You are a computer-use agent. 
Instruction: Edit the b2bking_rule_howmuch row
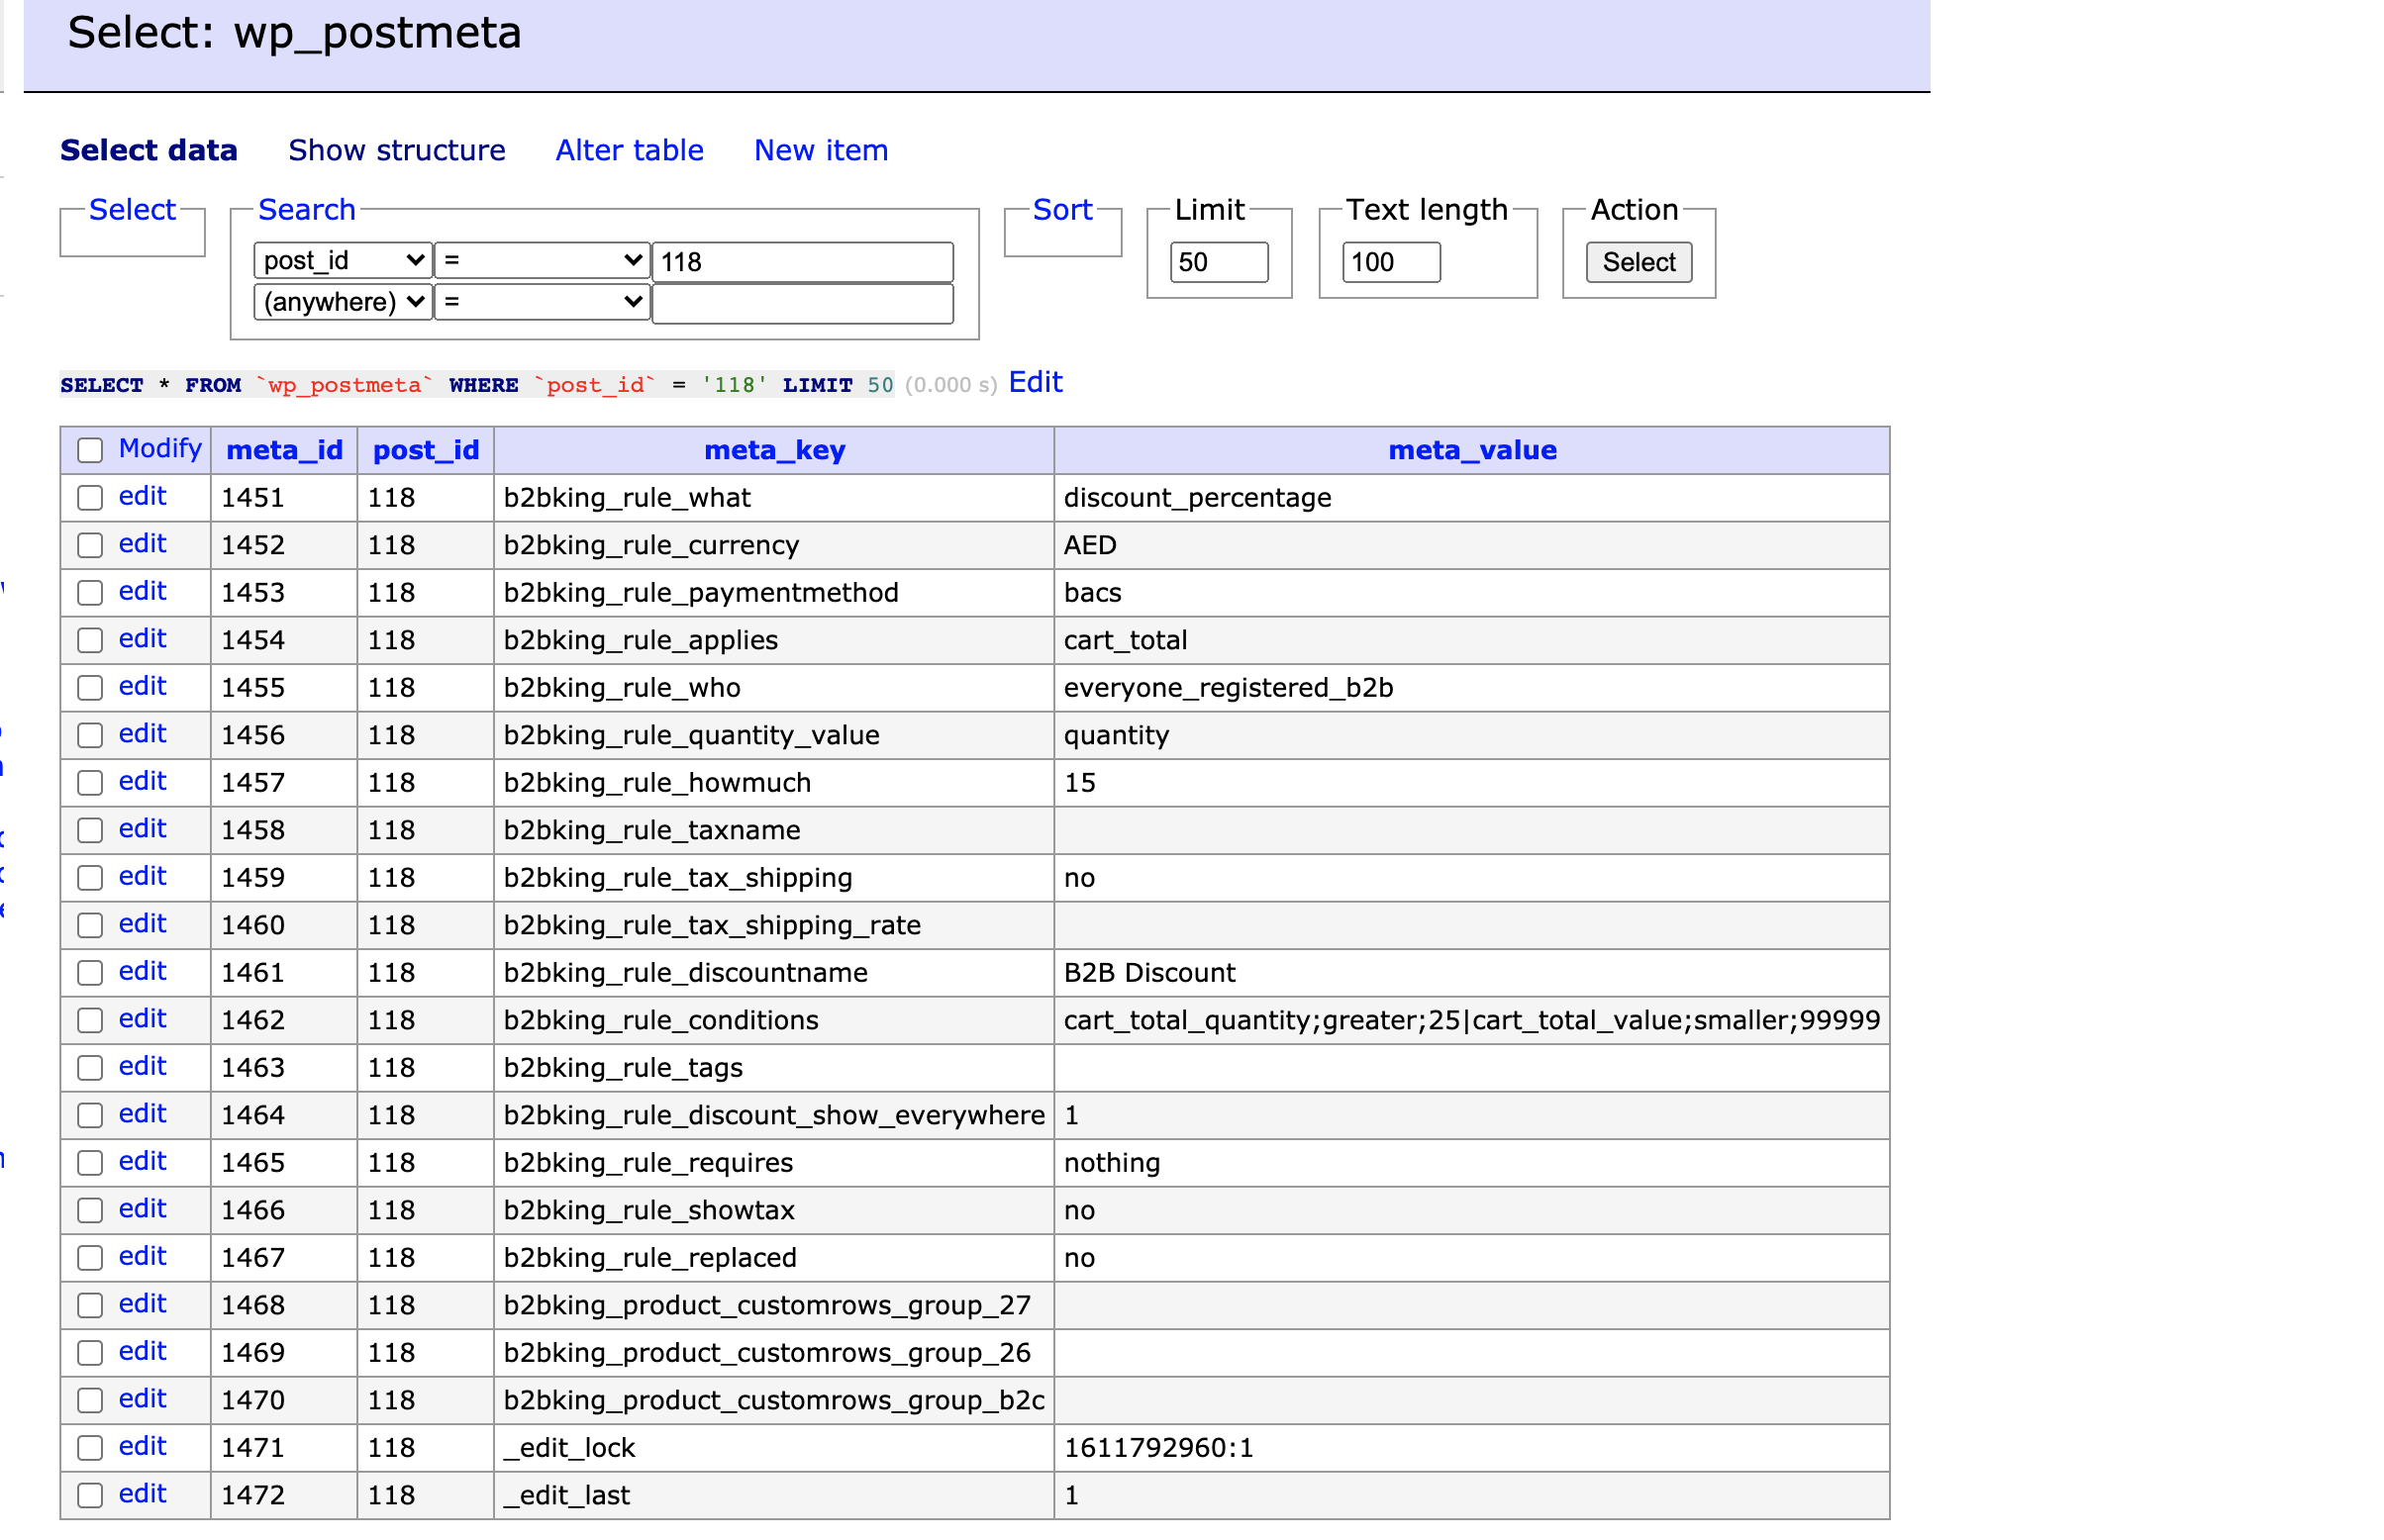point(142,781)
